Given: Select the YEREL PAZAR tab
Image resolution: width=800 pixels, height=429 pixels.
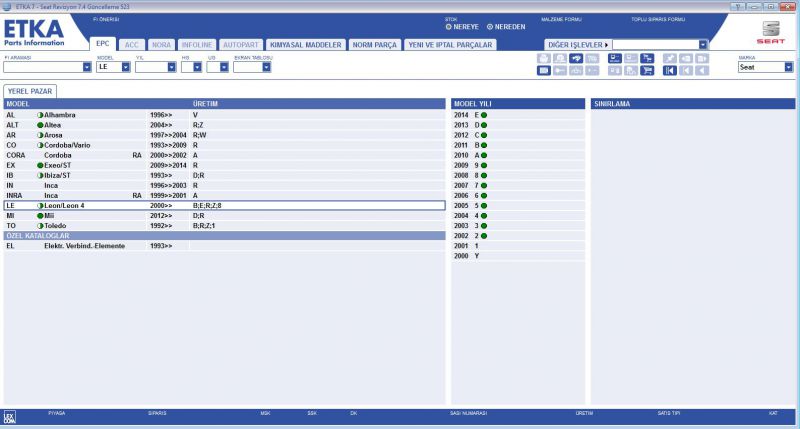Looking at the screenshot, I should click(x=30, y=91).
